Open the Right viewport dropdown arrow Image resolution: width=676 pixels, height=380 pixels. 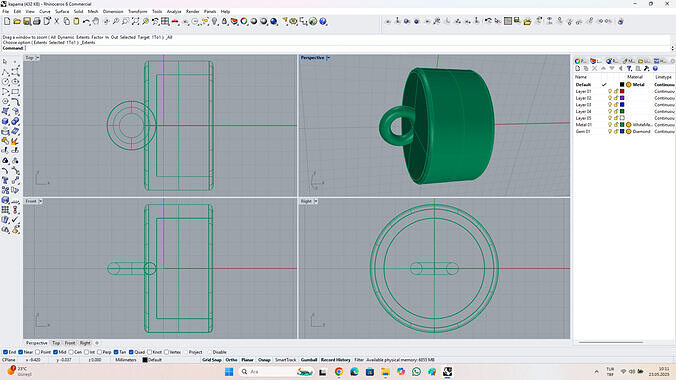(x=316, y=201)
